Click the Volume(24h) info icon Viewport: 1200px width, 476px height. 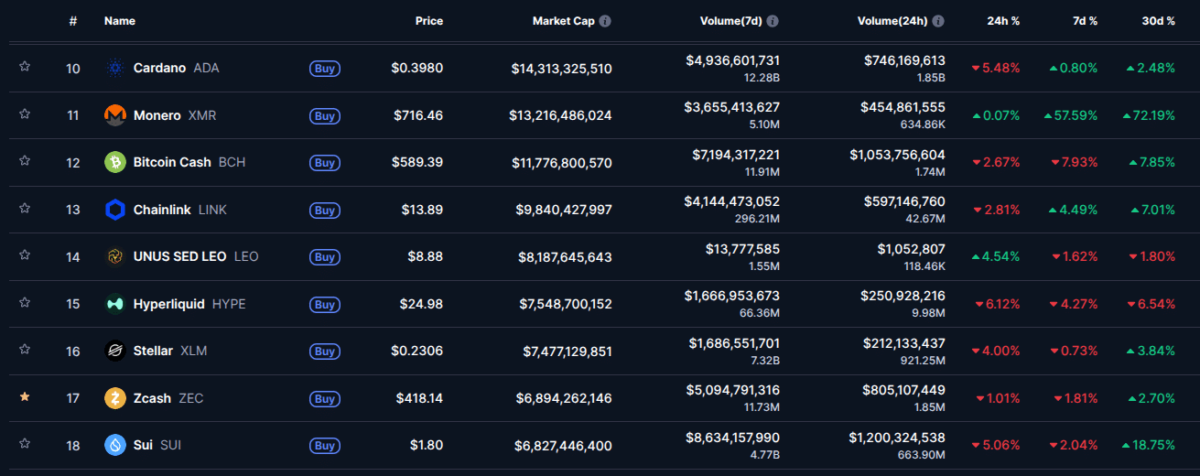tap(938, 20)
